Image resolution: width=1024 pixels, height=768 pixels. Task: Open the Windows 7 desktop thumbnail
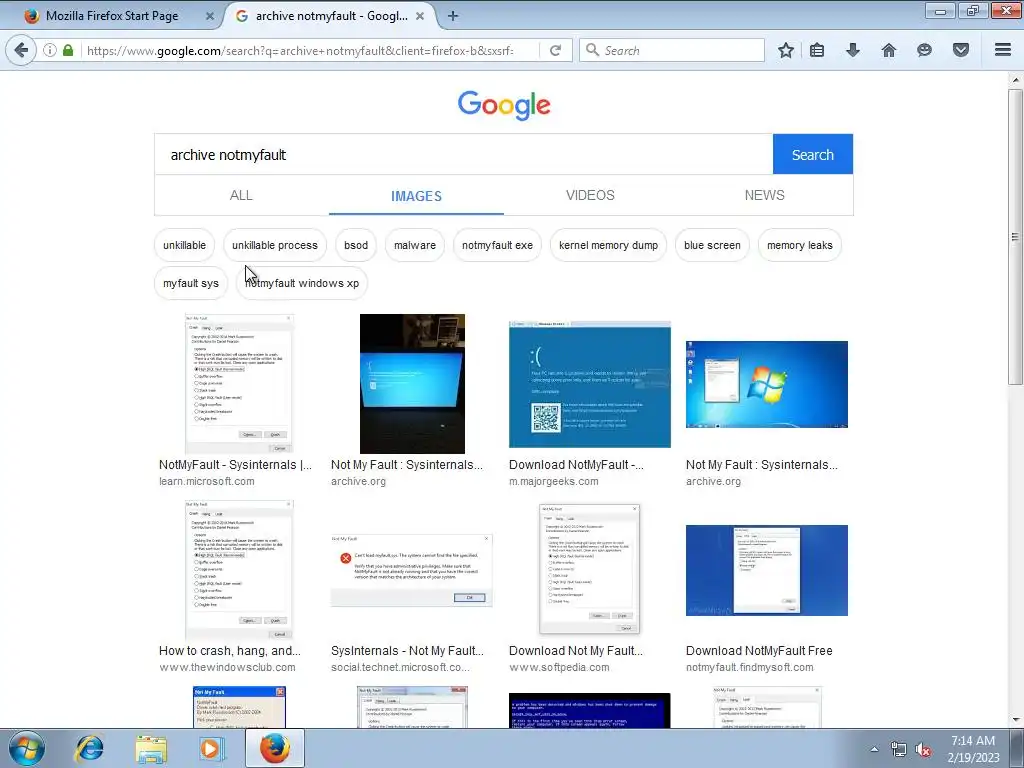click(767, 384)
